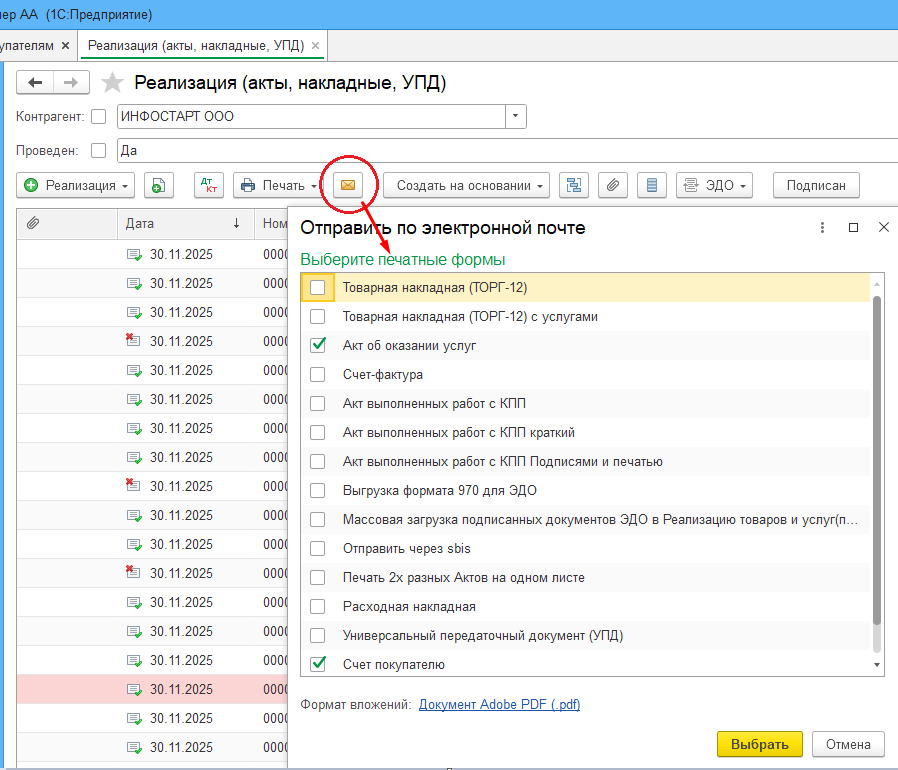Uncheck Акт об оказании услуг
The height and width of the screenshot is (770, 898).
pos(318,346)
